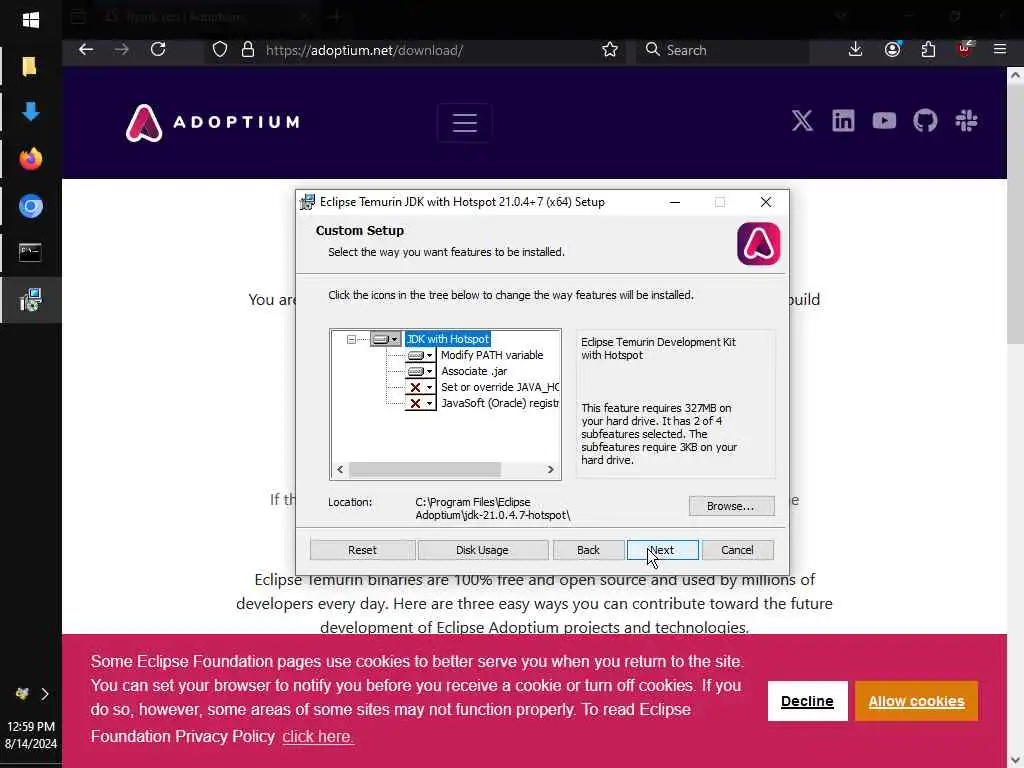Viewport: 1024px width, 768px height.
Task: Focus the browser Search box
Action: coord(723,50)
